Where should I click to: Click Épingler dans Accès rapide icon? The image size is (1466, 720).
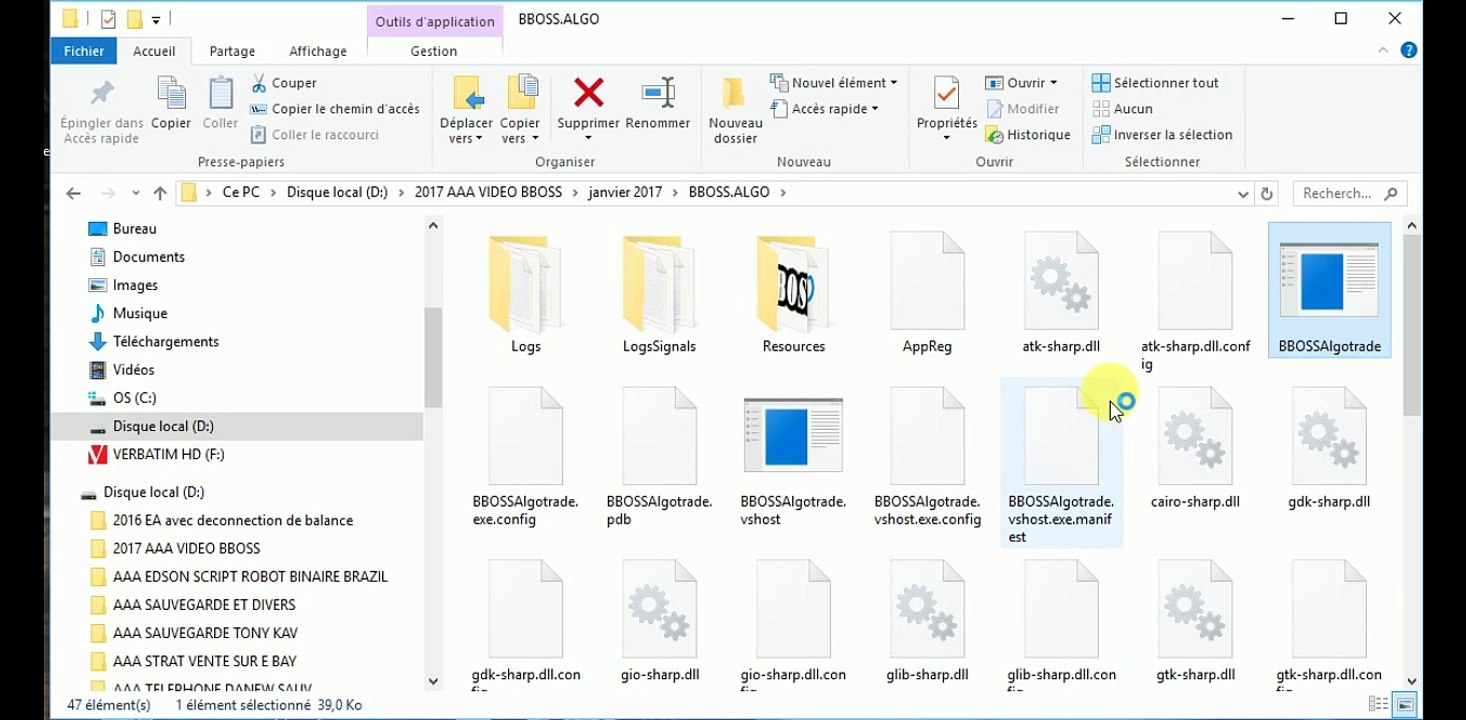102,95
